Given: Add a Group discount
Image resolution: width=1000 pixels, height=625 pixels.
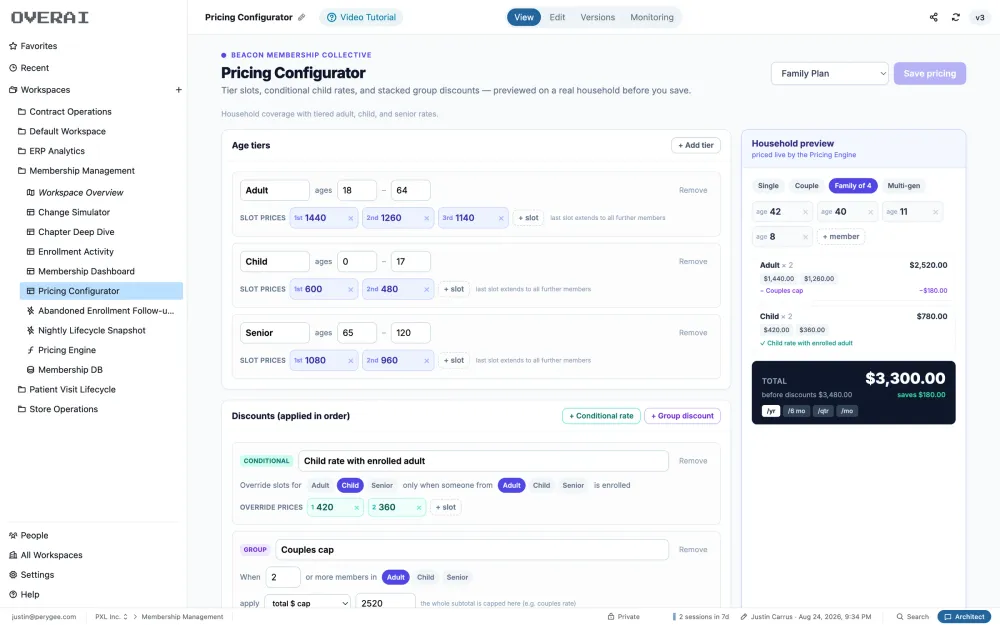Looking at the screenshot, I should tap(682, 416).
